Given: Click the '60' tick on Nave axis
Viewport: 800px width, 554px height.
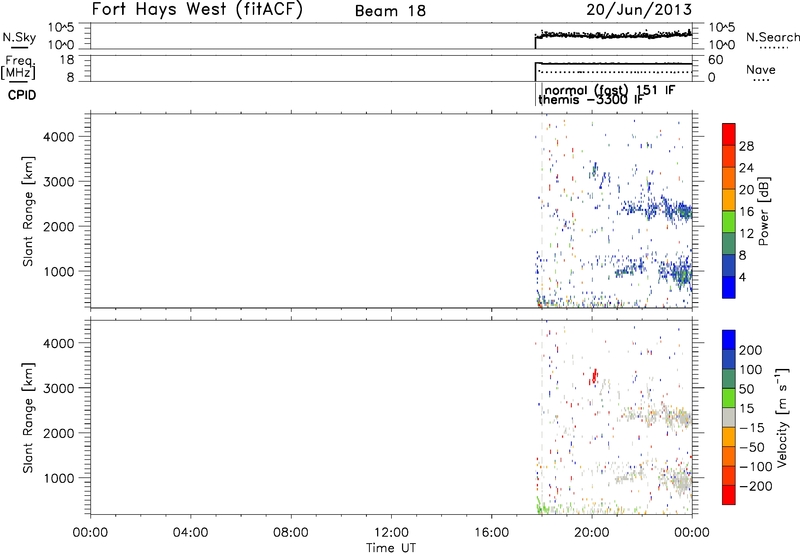Looking at the screenshot, I should [715, 60].
